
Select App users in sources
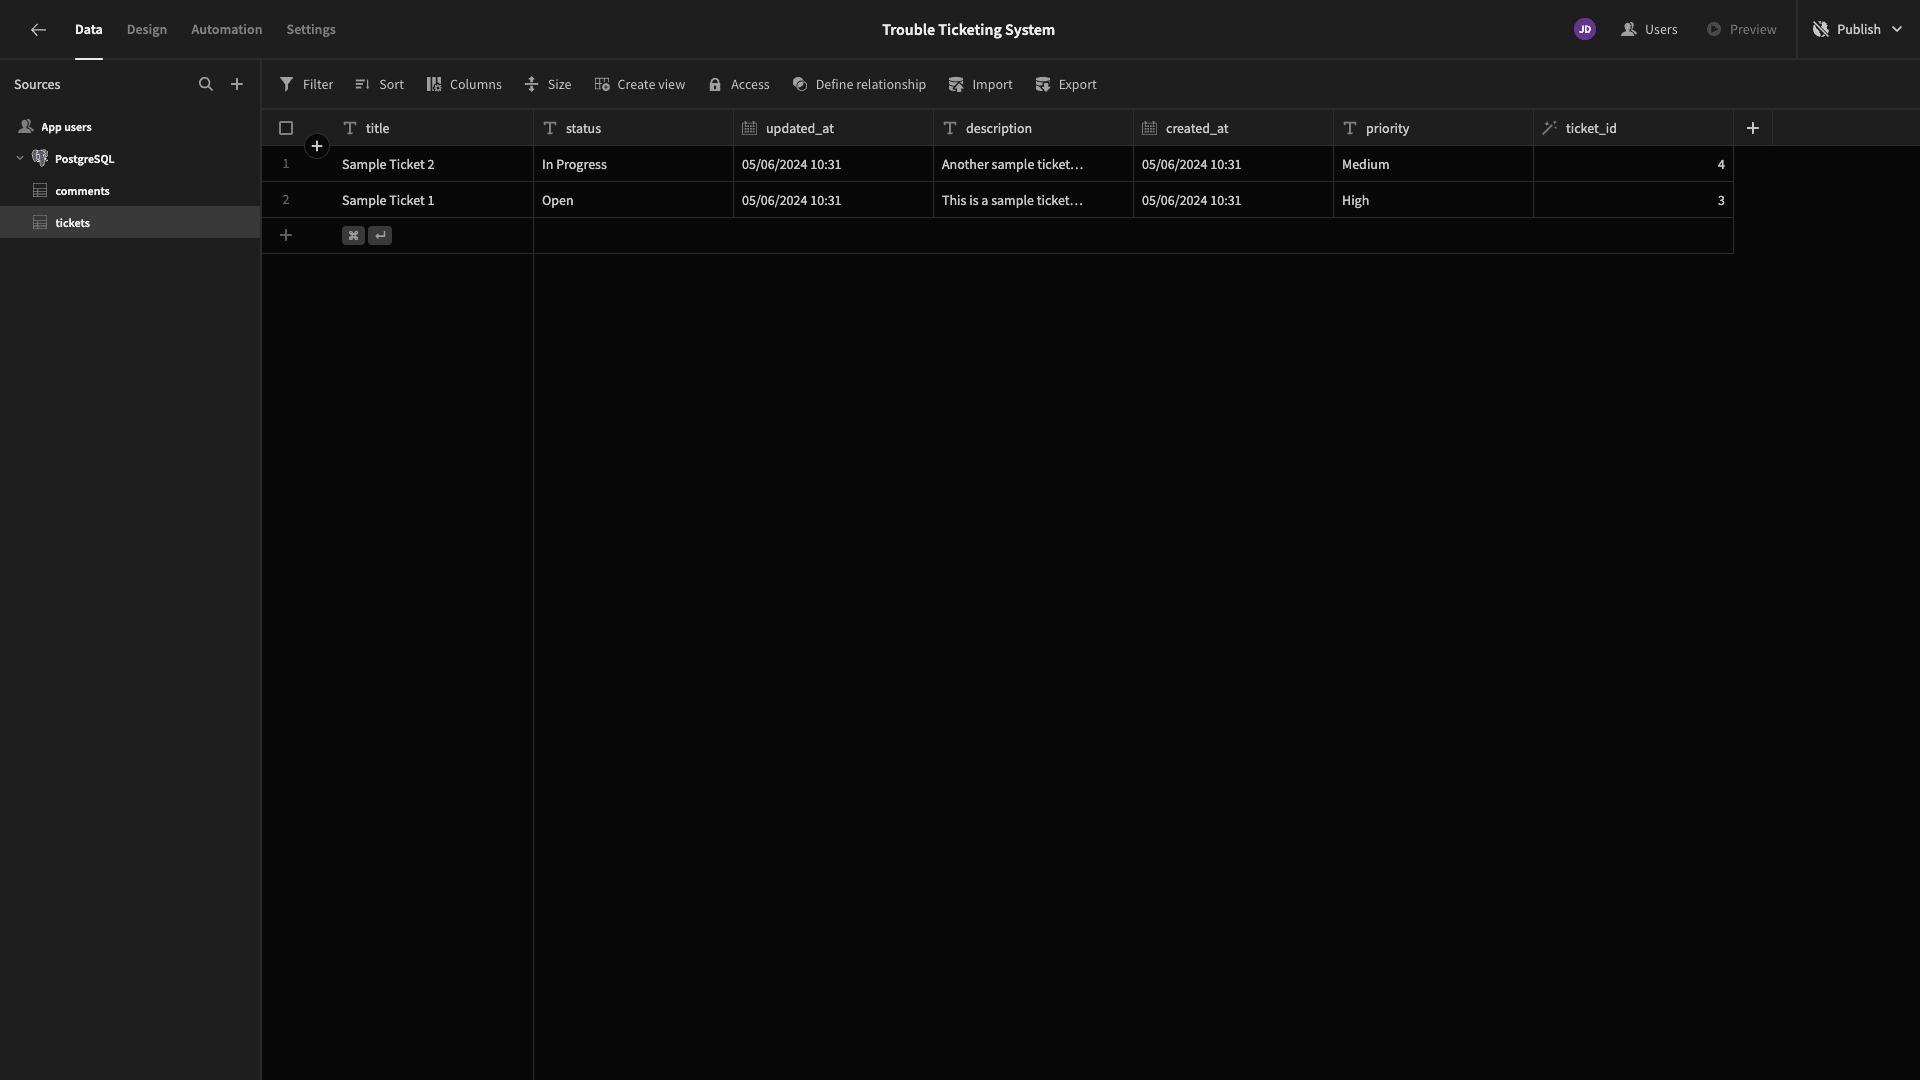130,127
